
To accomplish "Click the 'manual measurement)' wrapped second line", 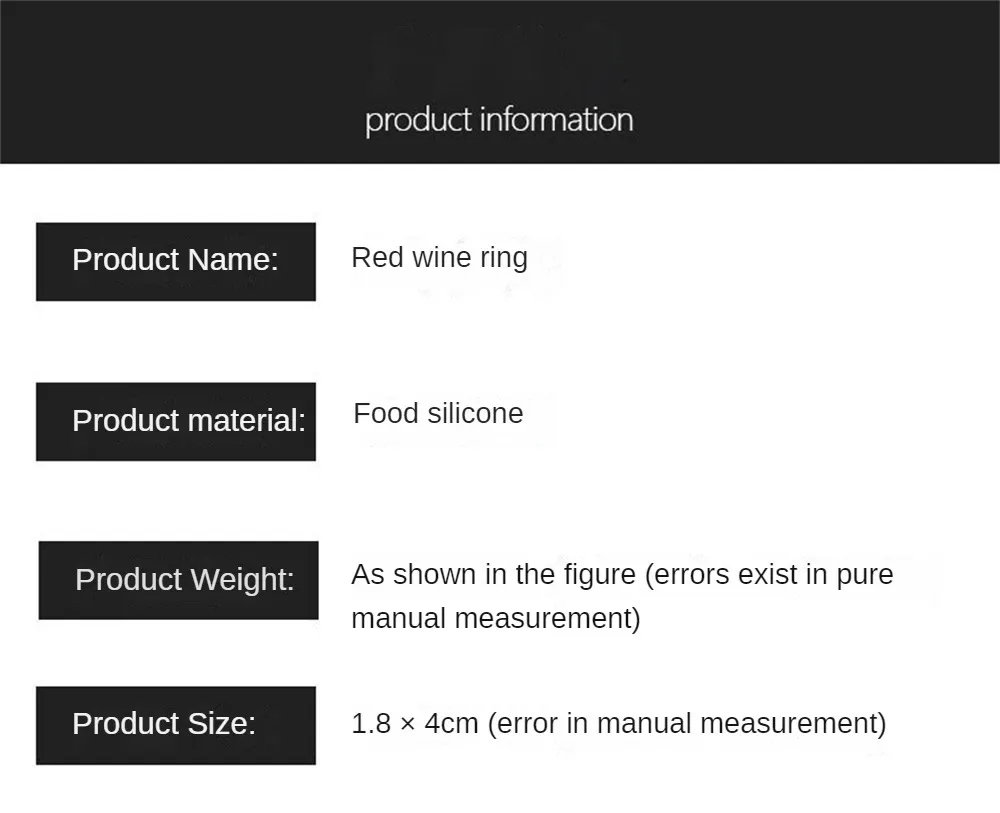I will click(x=496, y=619).
